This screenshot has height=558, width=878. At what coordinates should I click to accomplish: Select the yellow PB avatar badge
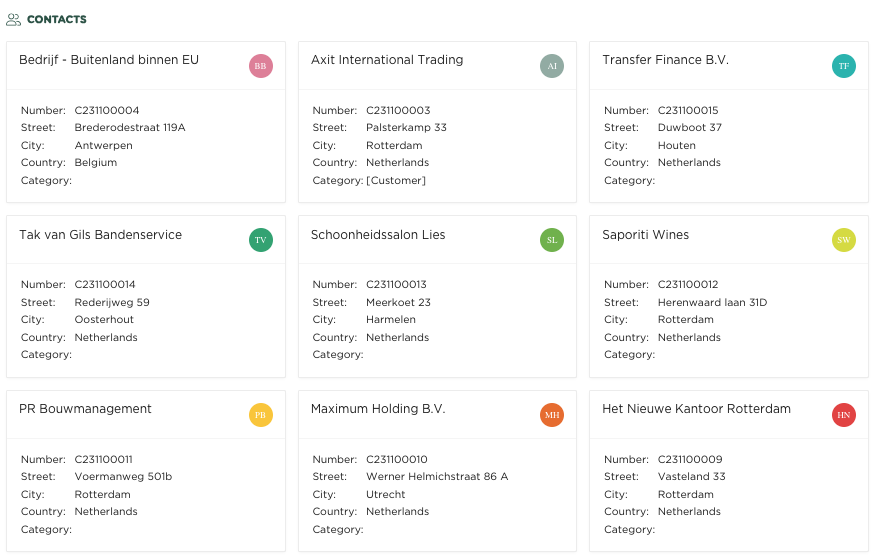260,415
